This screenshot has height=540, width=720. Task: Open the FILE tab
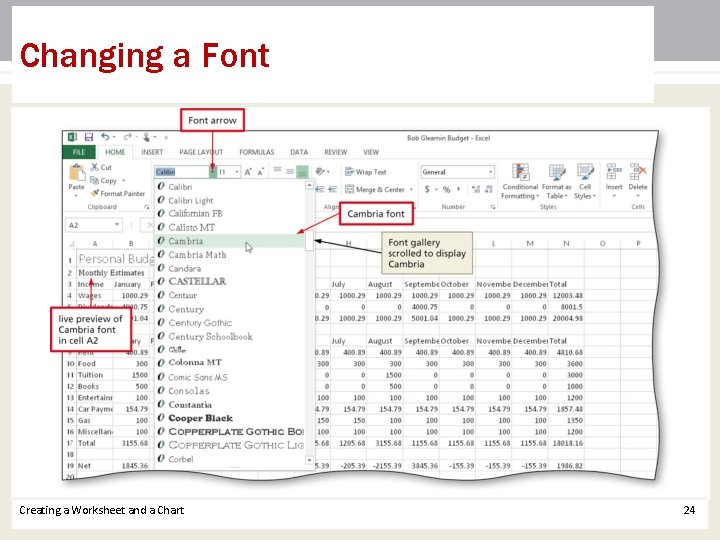click(79, 152)
